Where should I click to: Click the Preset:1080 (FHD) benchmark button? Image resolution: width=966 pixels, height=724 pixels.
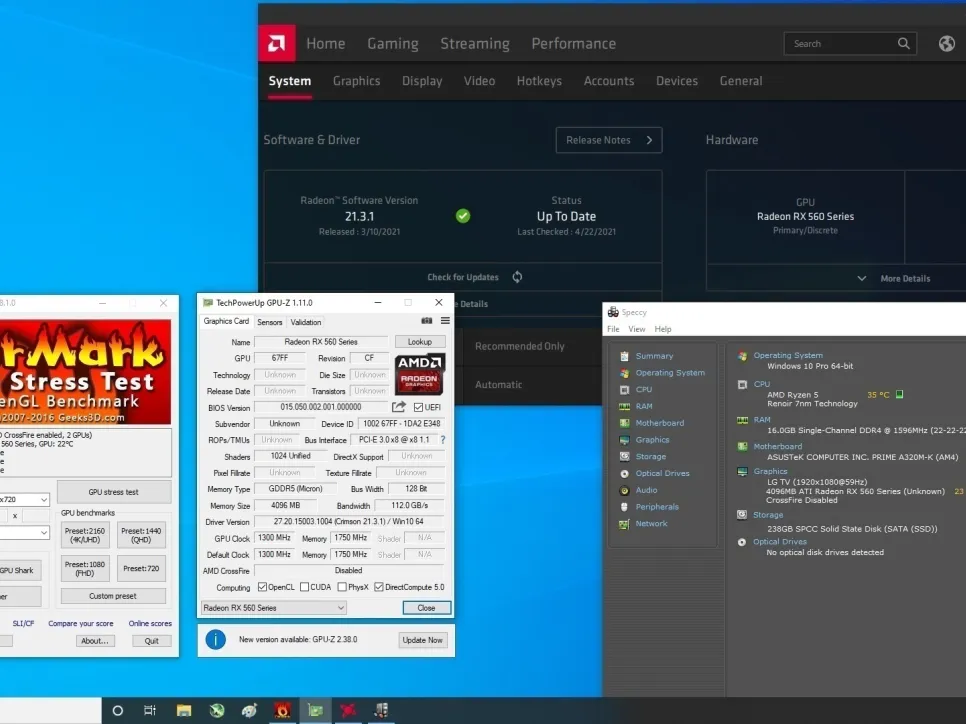tap(84, 568)
